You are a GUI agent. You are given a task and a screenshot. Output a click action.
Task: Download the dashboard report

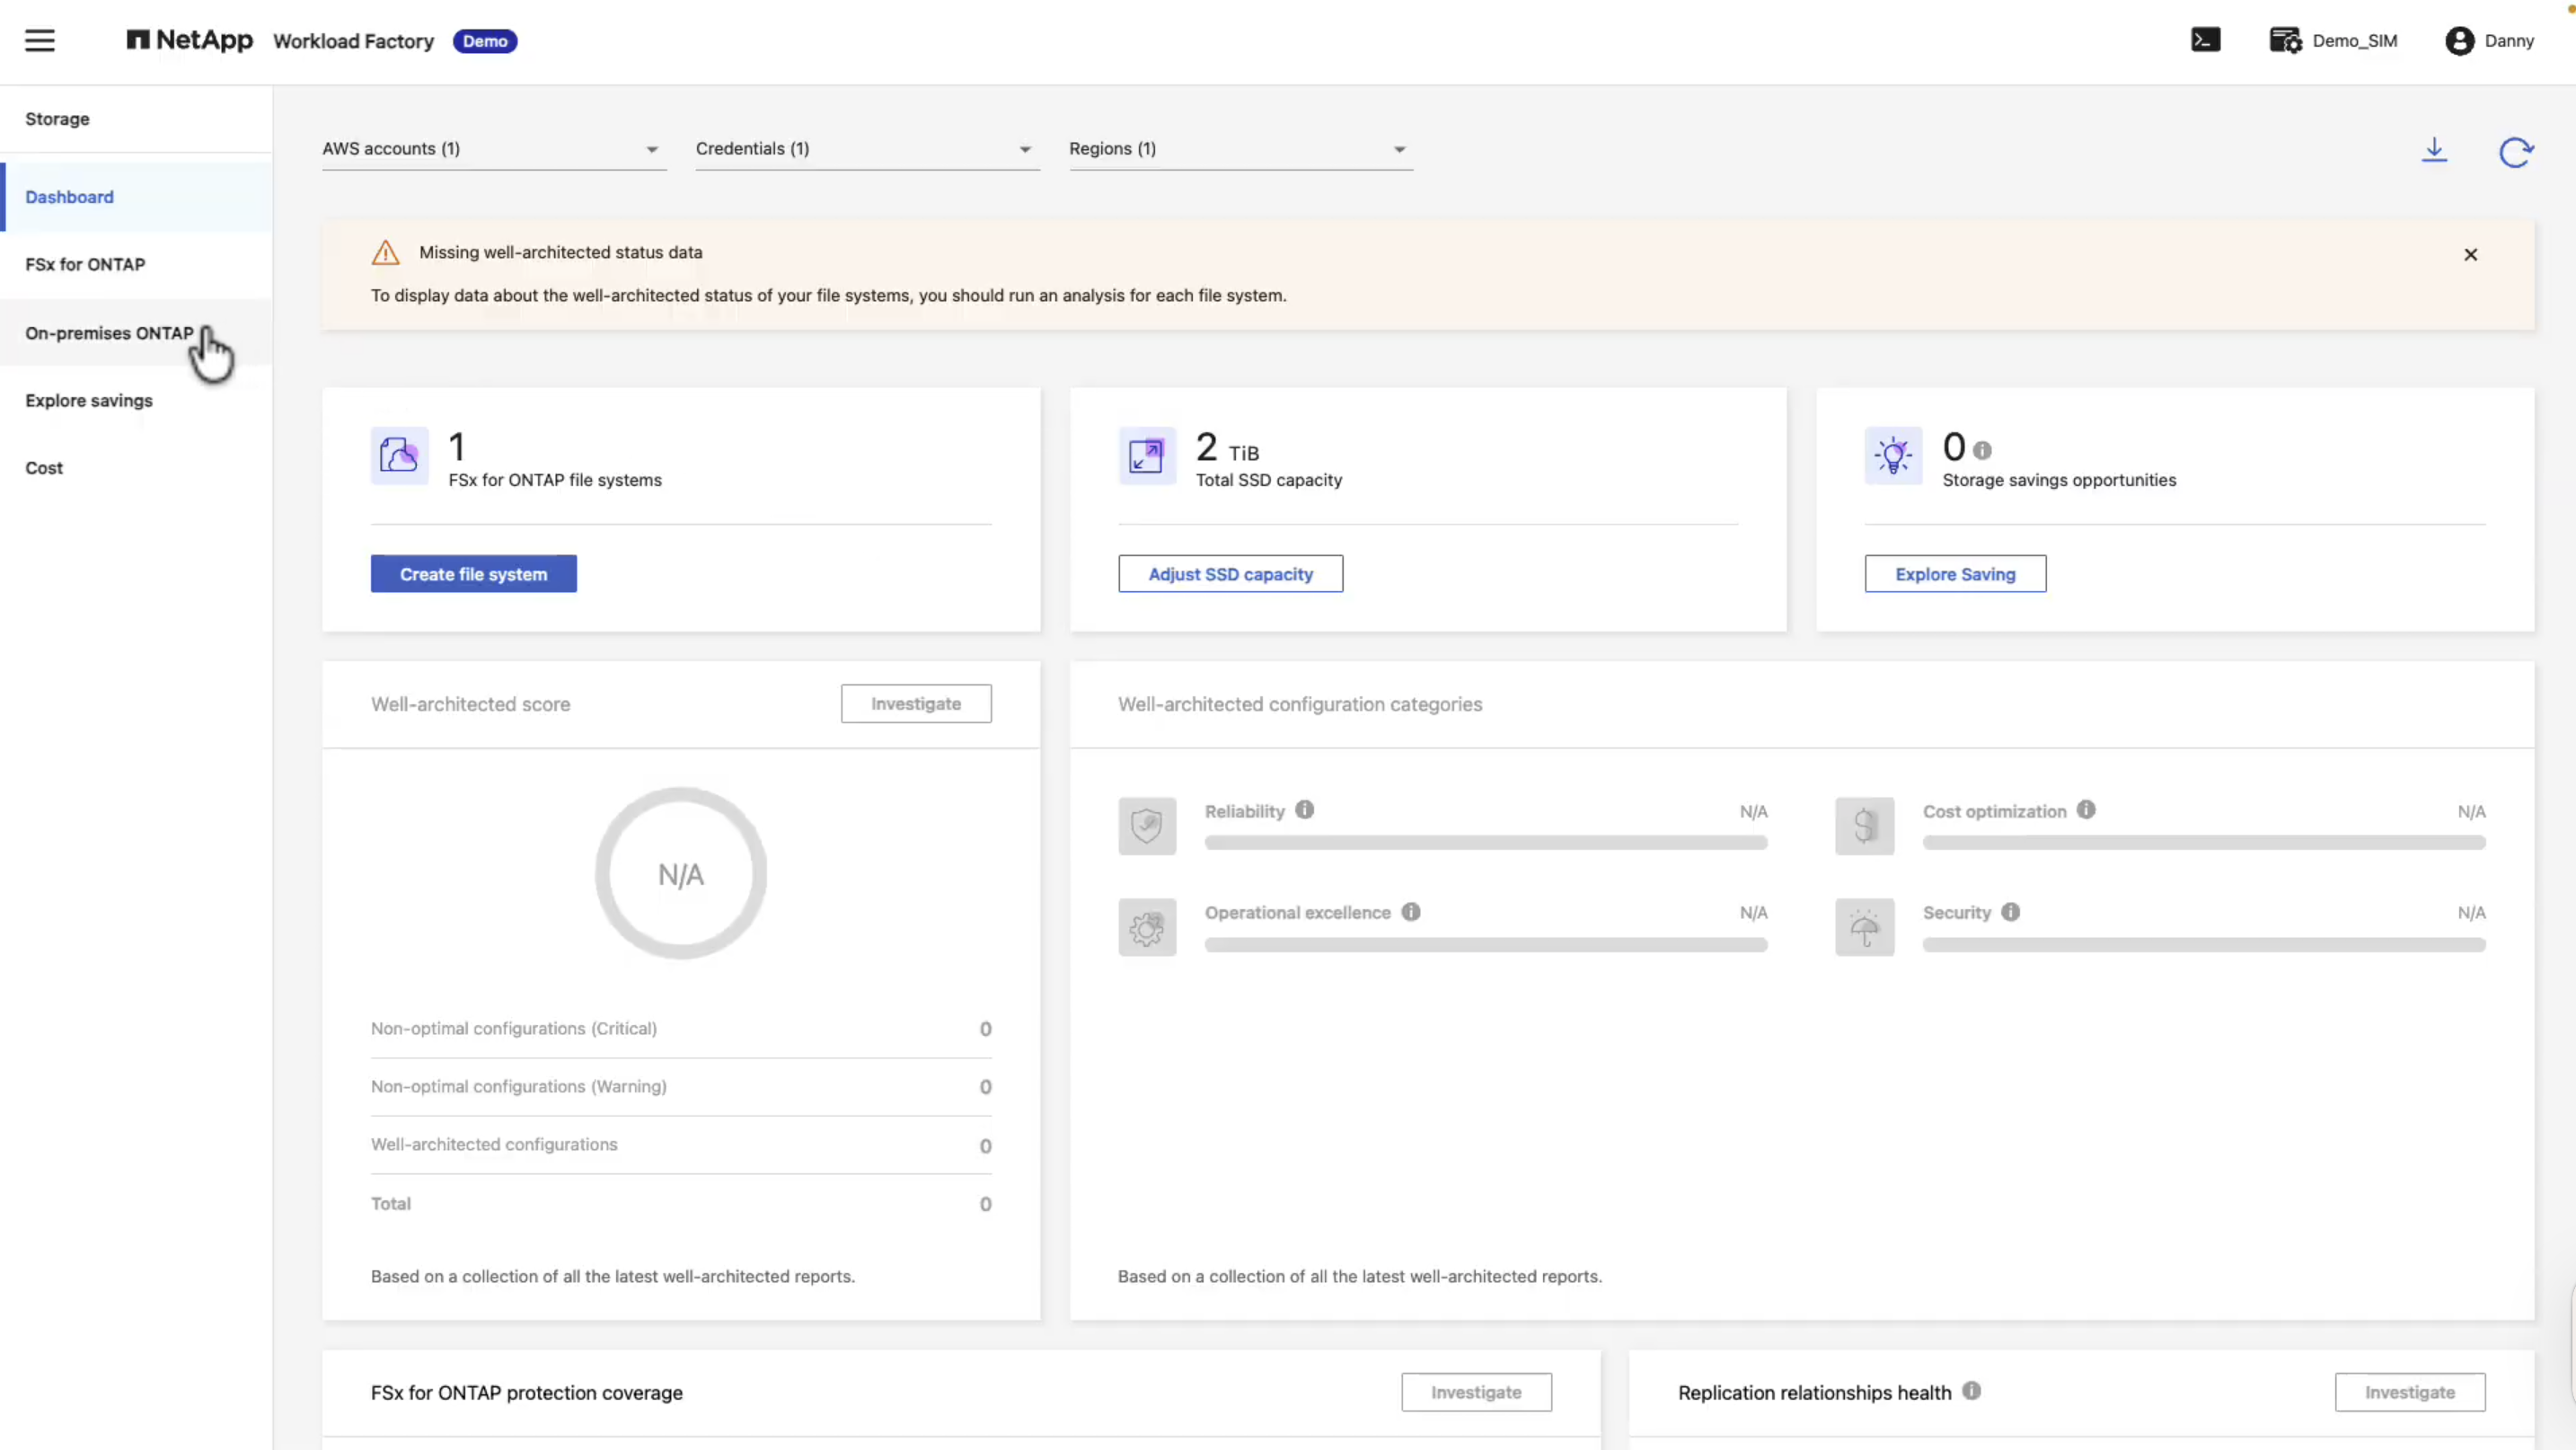coord(2434,150)
